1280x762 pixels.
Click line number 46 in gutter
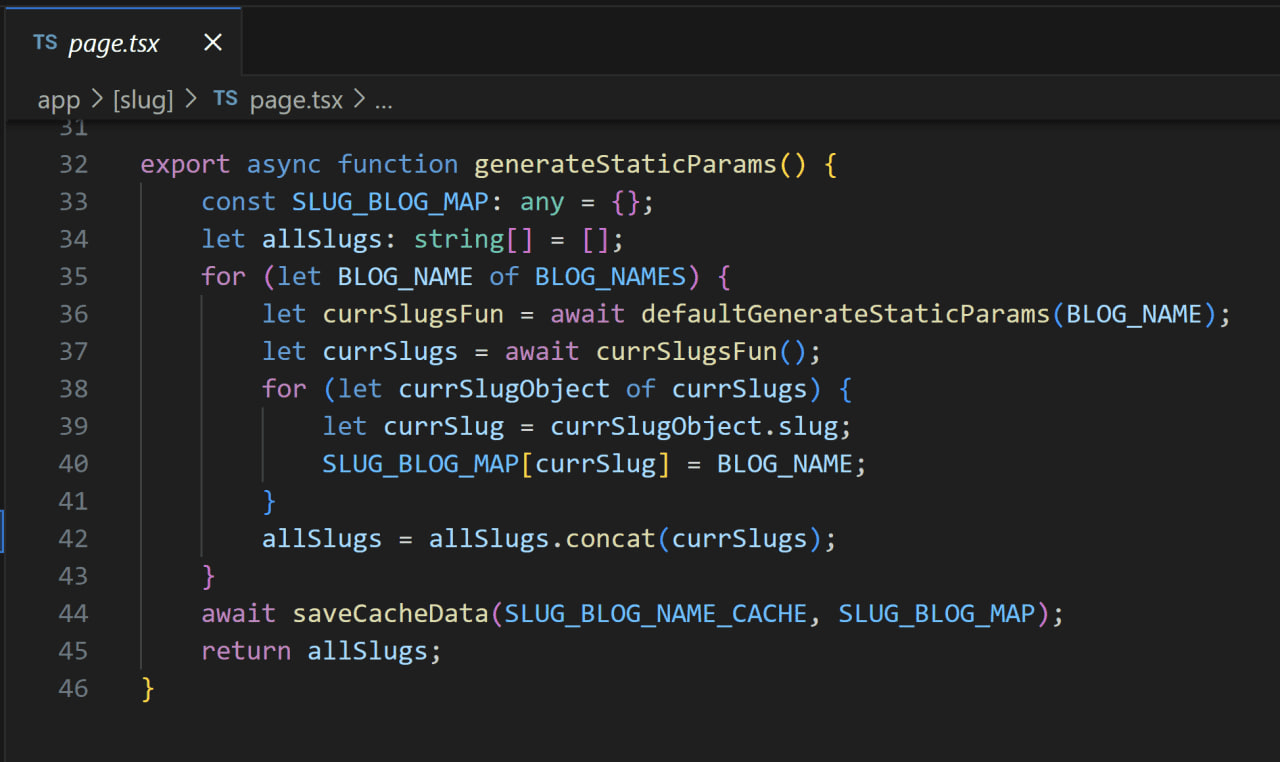pos(73,689)
